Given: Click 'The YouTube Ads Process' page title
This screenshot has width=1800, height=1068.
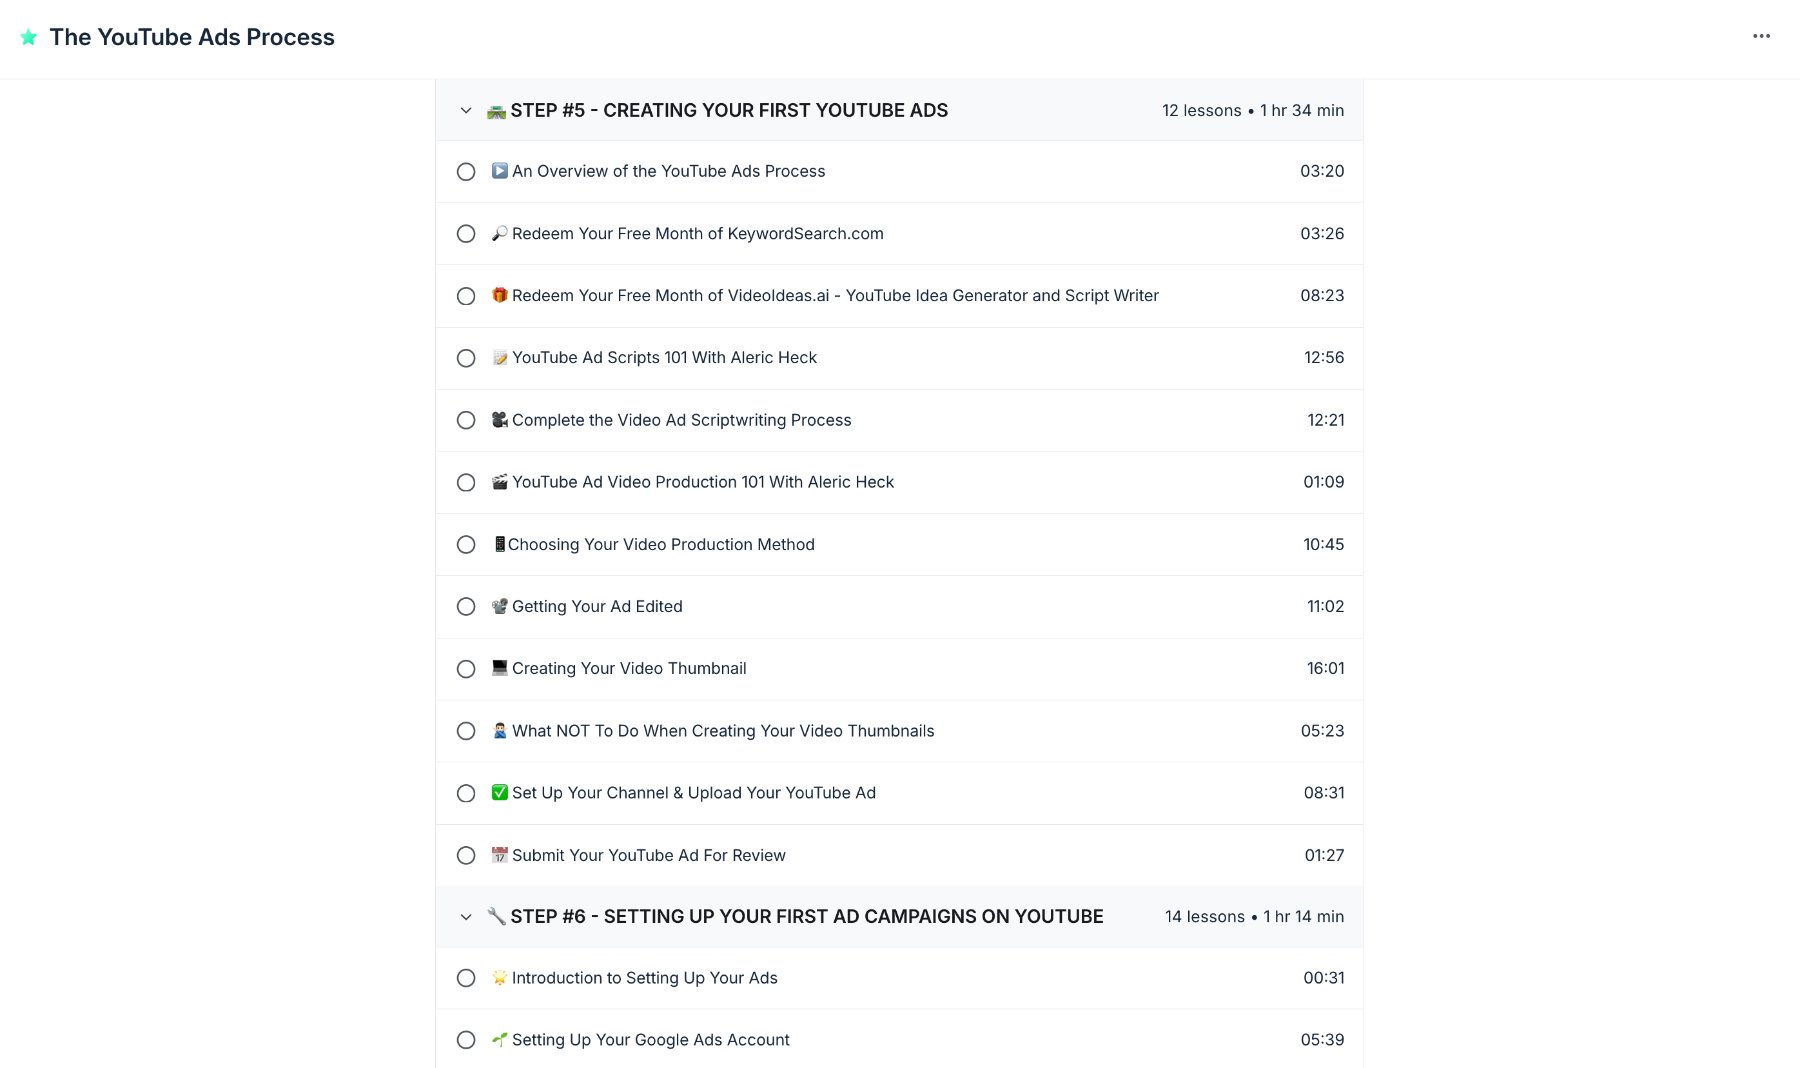Looking at the screenshot, I should pyautogui.click(x=192, y=37).
